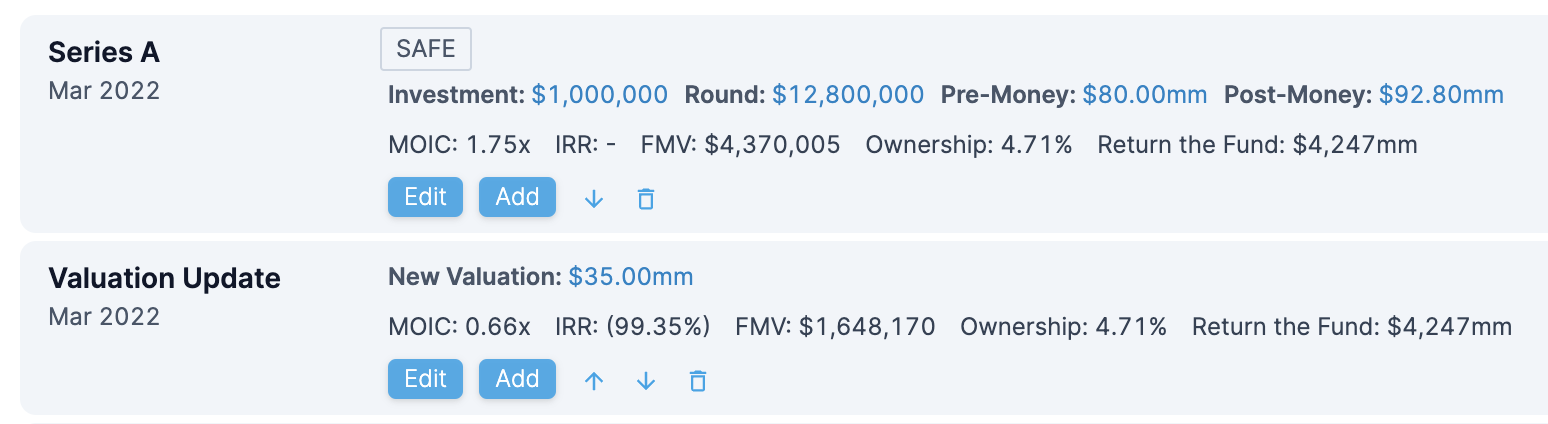Delete the Valuation Update entry

pyautogui.click(x=698, y=380)
